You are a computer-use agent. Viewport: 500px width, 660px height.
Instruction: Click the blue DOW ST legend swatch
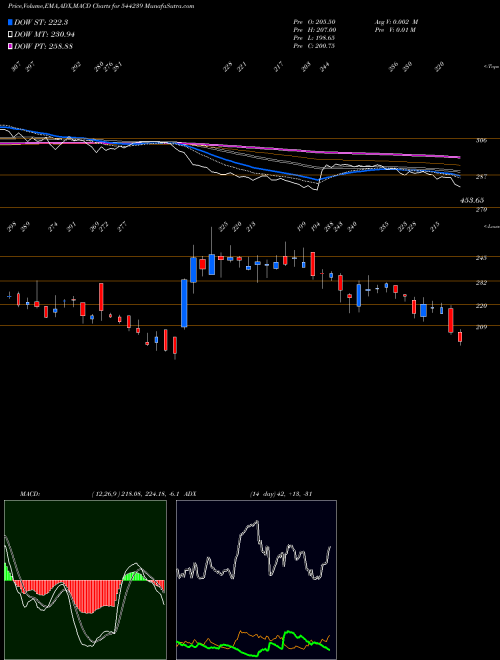(x=10, y=22)
